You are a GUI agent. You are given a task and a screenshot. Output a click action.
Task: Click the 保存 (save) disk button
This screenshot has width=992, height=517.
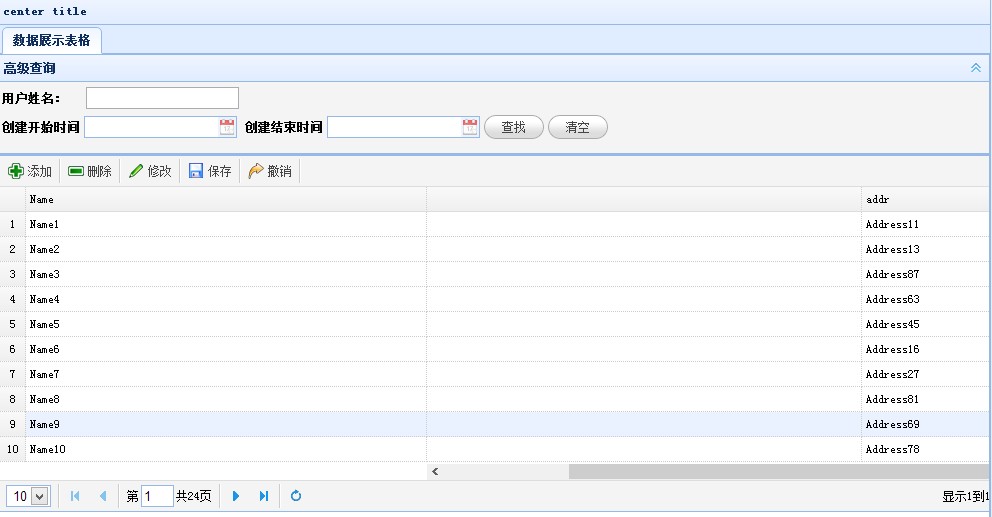tap(210, 171)
